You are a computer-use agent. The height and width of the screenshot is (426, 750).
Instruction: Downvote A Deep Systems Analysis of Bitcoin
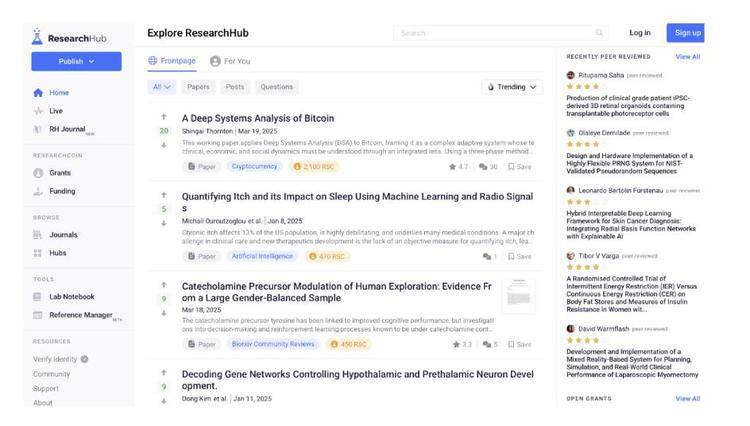coord(164,145)
